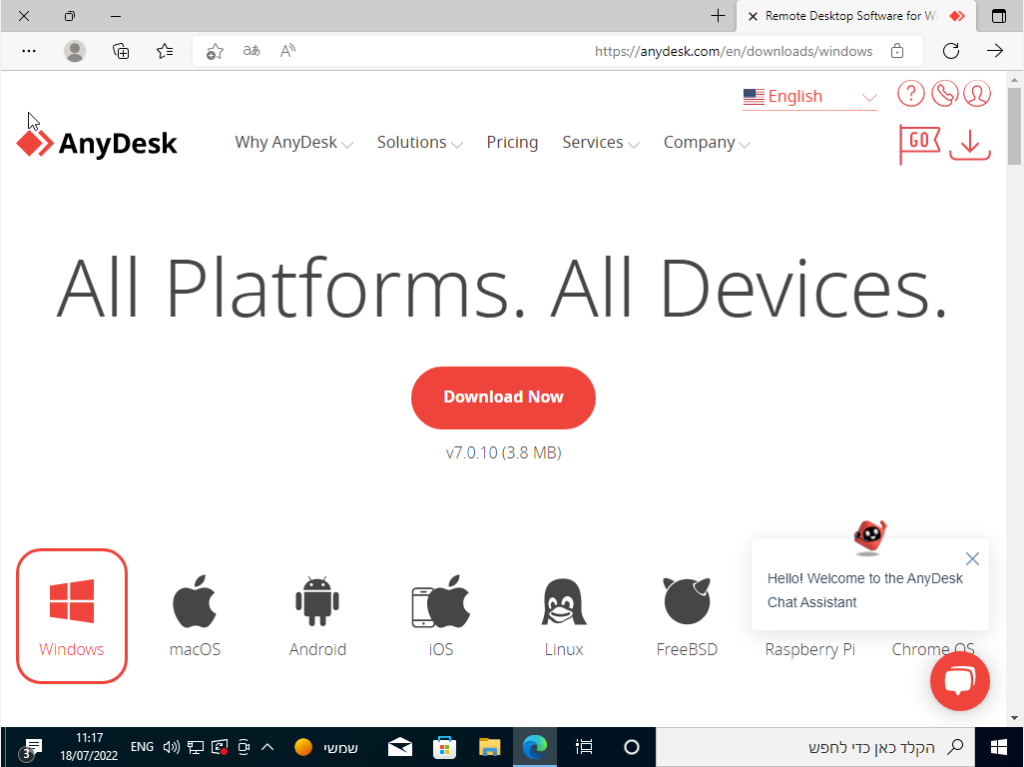Expand the Why AnyDesk menu

[294, 142]
